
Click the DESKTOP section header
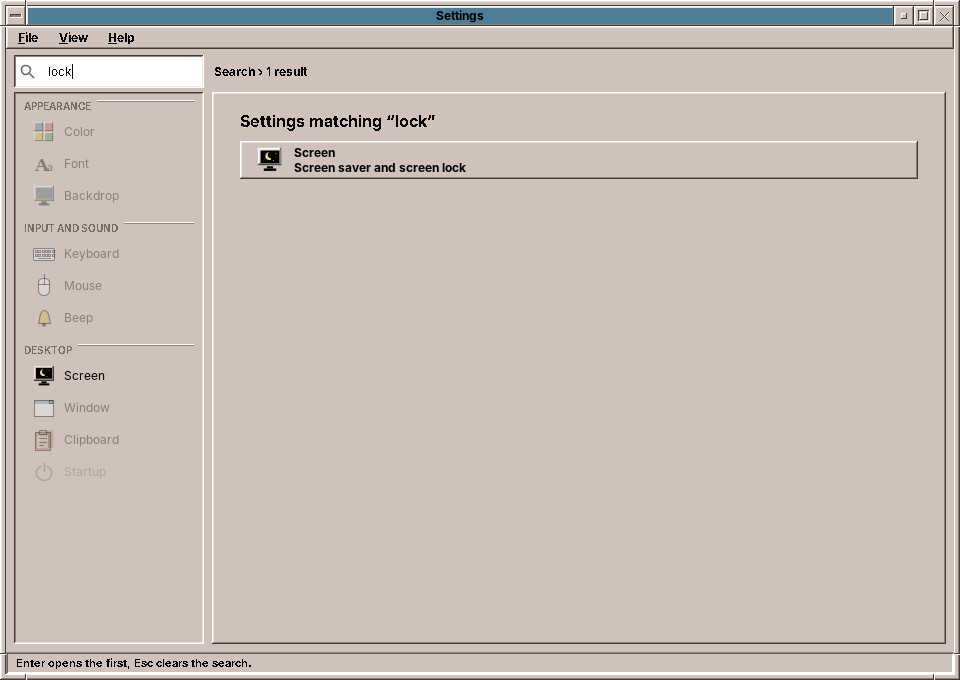click(x=48, y=350)
